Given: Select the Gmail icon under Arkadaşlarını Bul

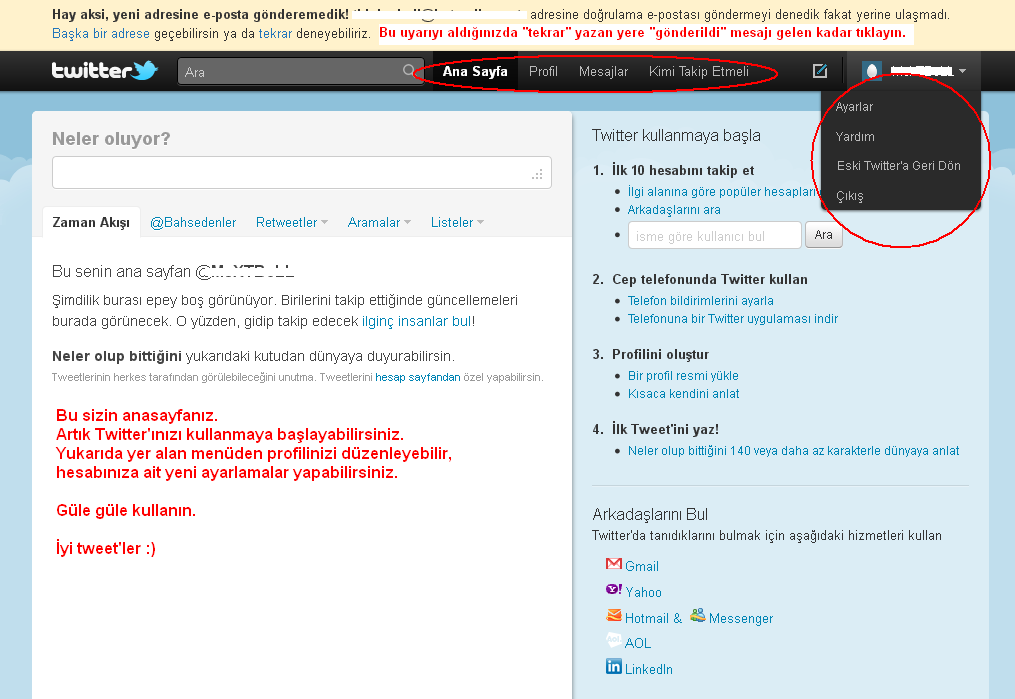Looking at the screenshot, I should pos(614,564).
